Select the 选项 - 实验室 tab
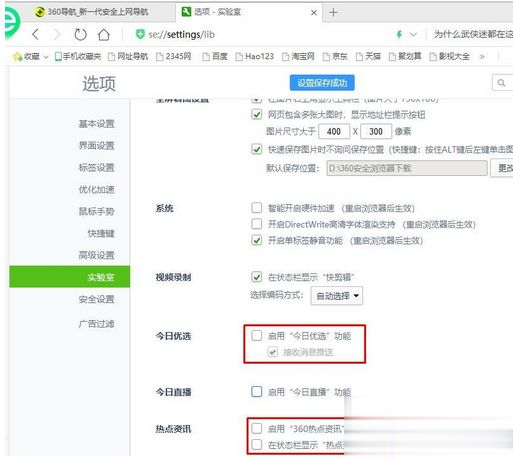This screenshot has height=459, width=513. pyautogui.click(x=249, y=12)
